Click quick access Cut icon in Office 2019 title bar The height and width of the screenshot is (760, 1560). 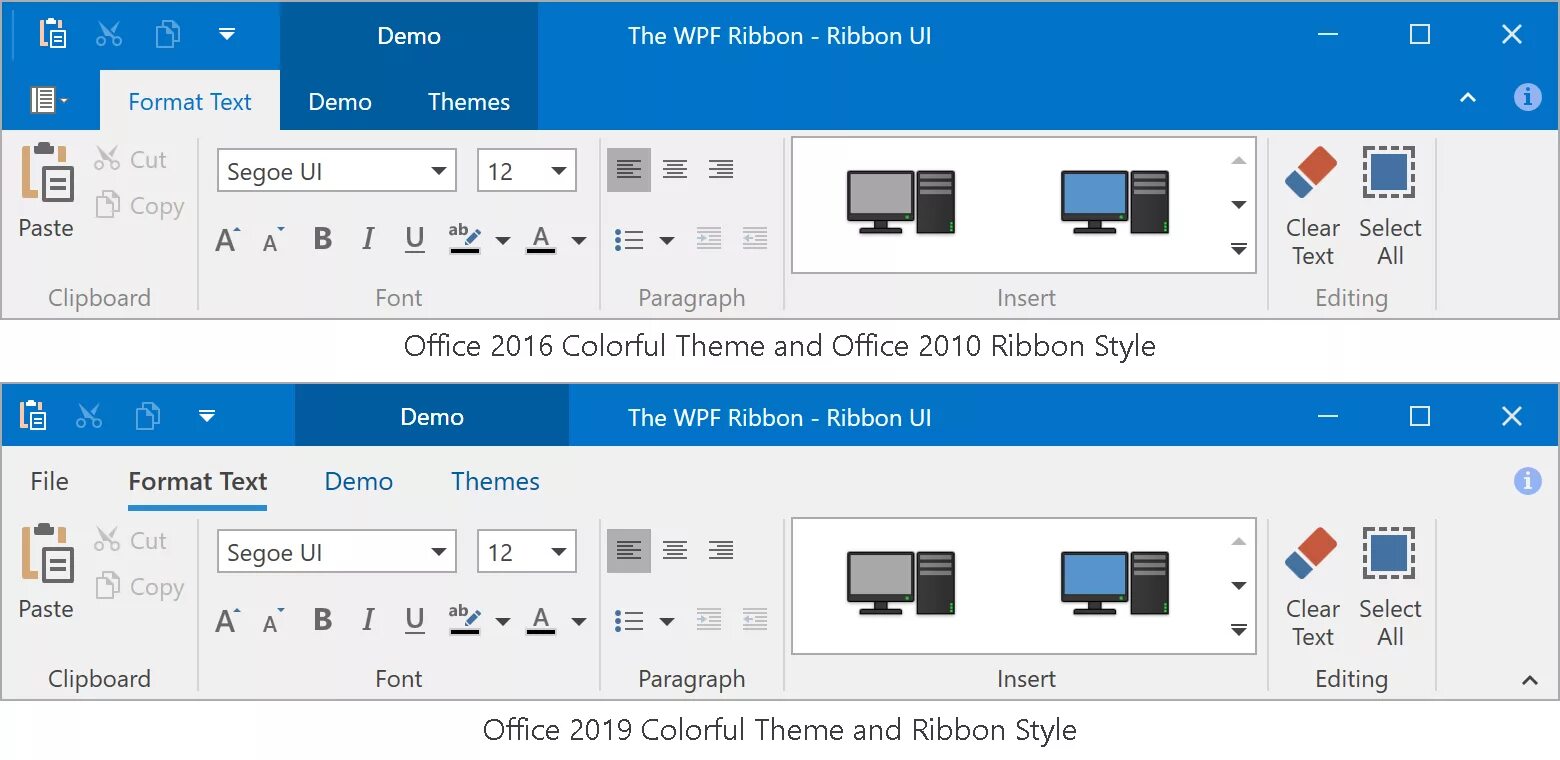coord(89,416)
